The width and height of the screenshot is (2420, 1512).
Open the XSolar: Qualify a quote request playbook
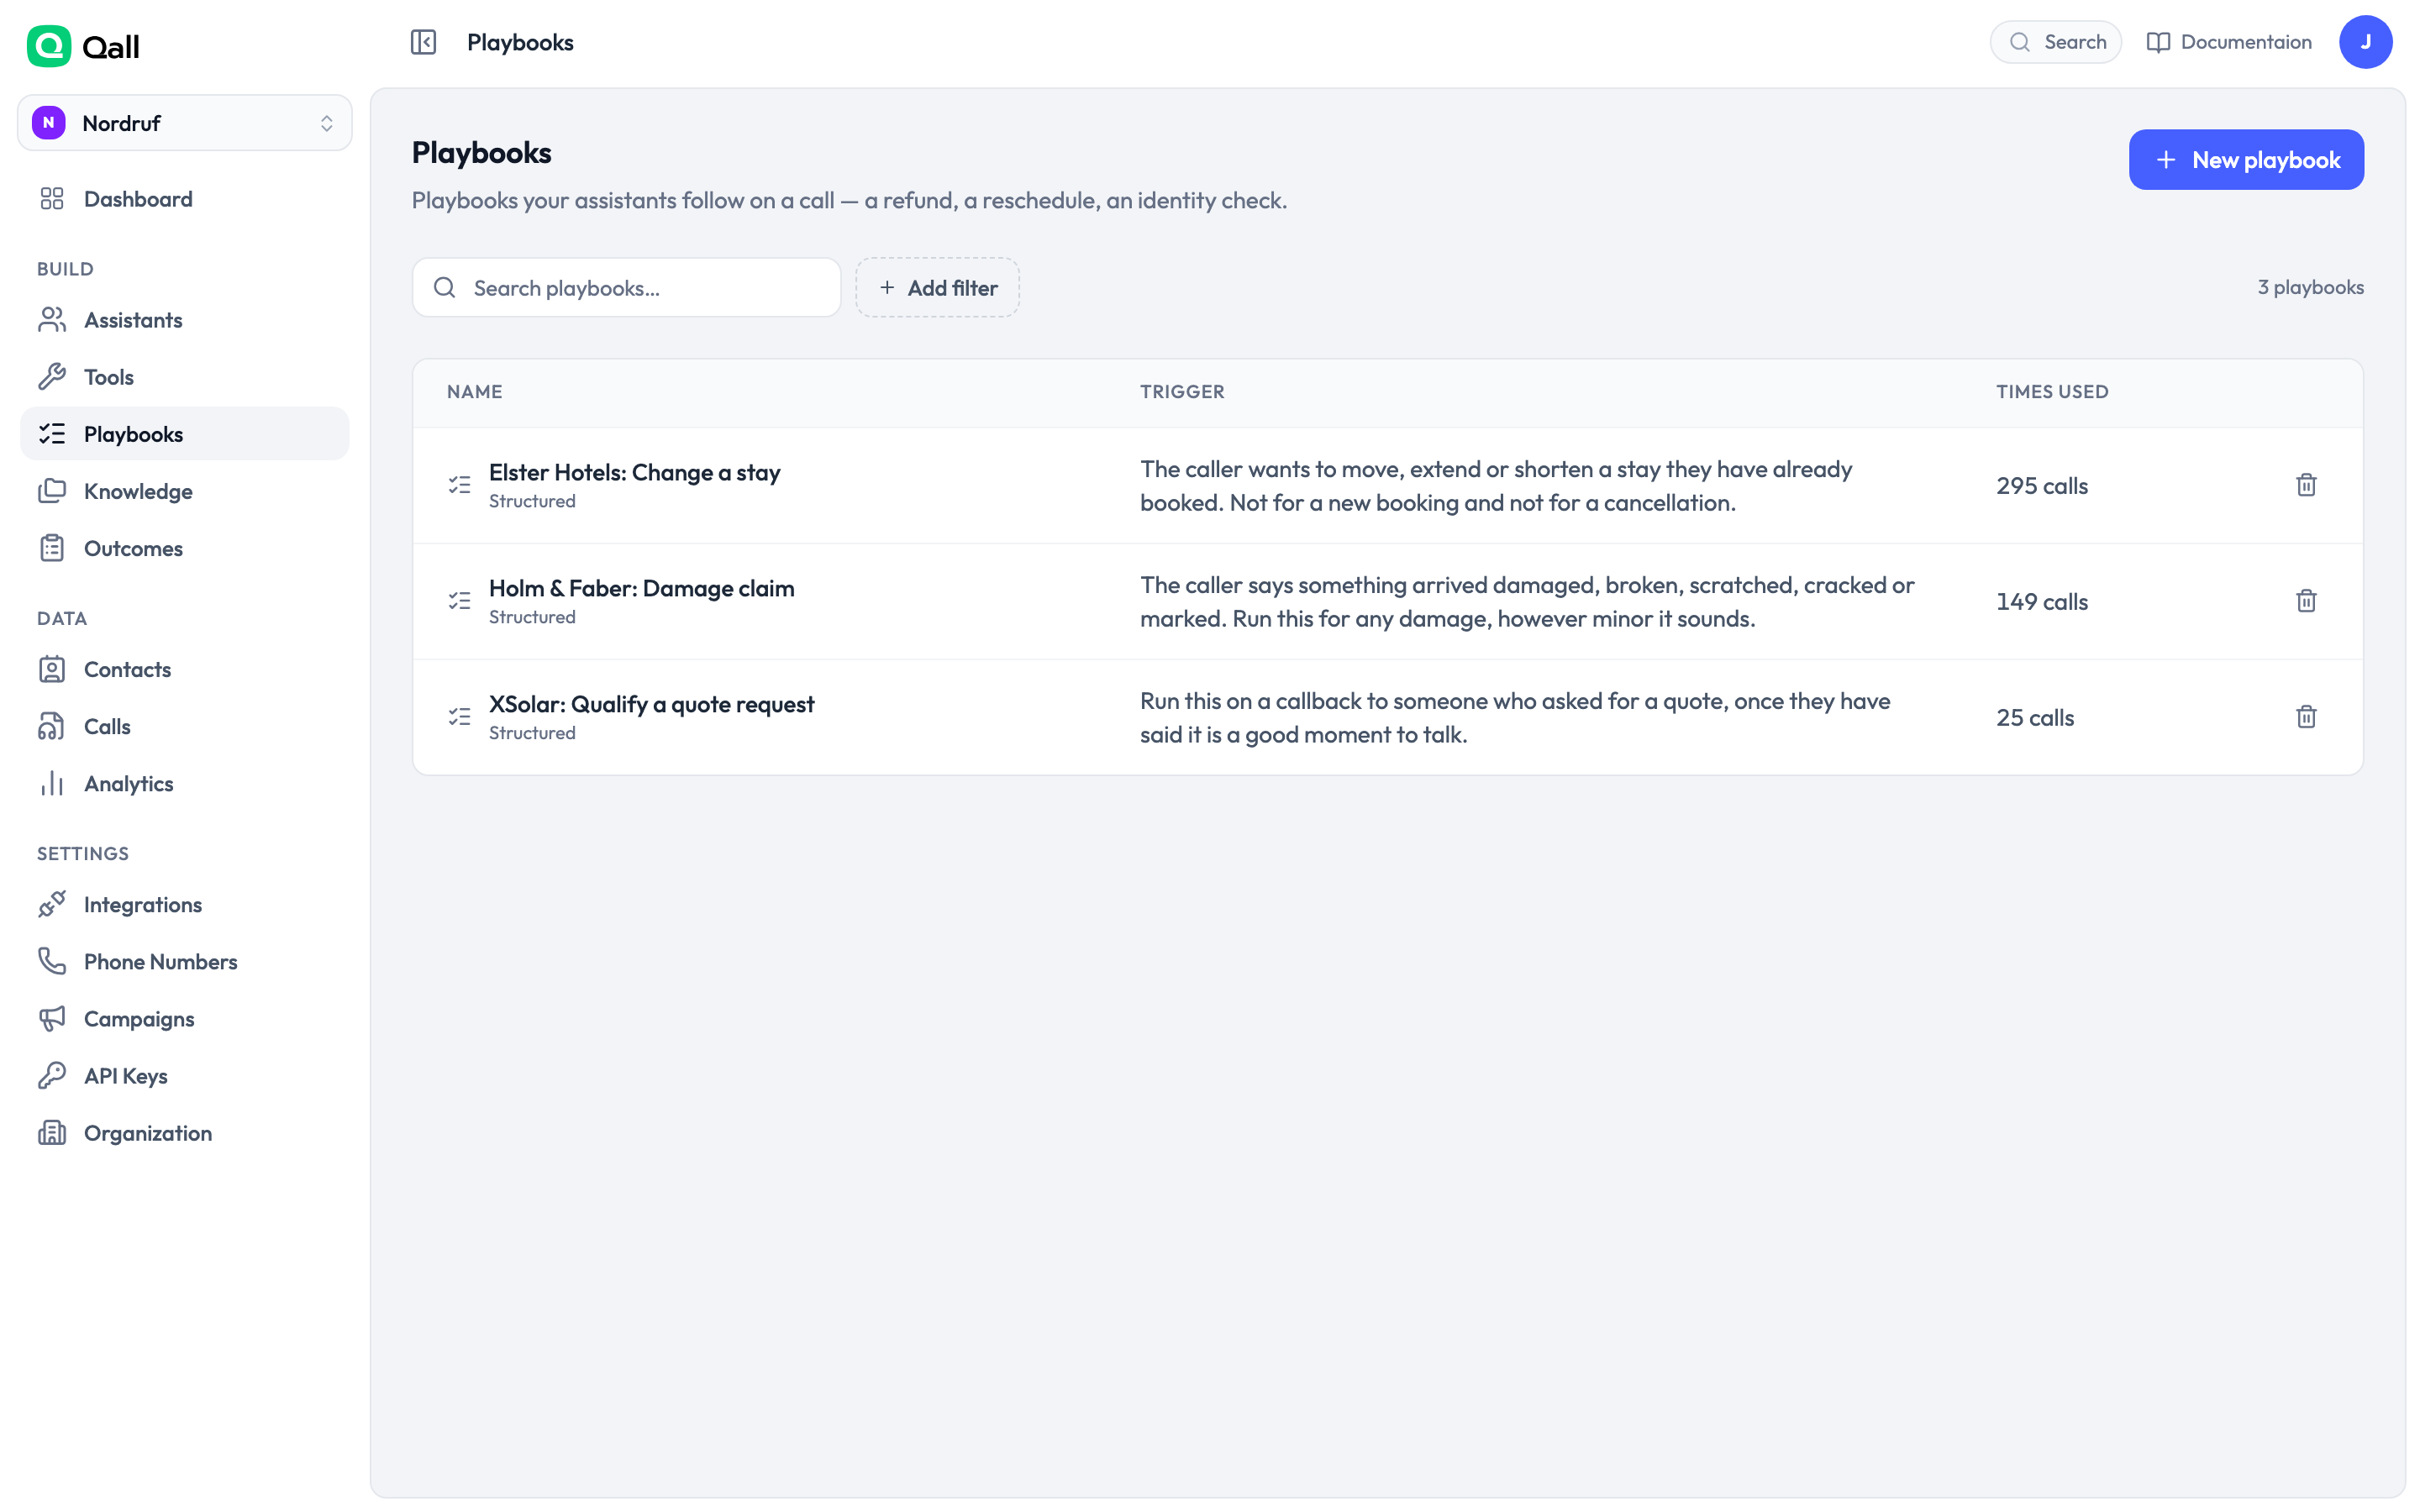(x=651, y=704)
